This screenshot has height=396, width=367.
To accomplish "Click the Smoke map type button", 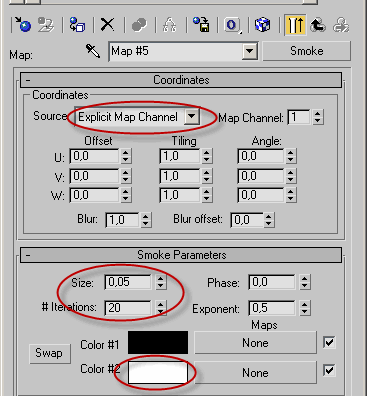I will [x=307, y=51].
